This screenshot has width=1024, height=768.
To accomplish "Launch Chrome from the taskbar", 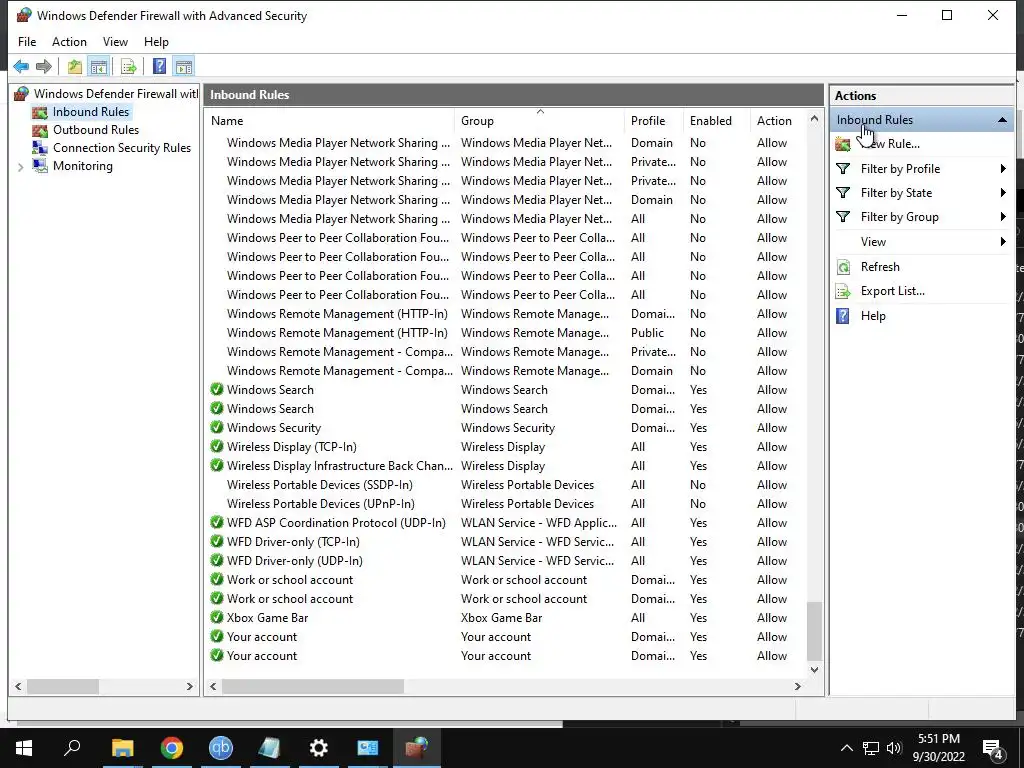I will pos(172,748).
